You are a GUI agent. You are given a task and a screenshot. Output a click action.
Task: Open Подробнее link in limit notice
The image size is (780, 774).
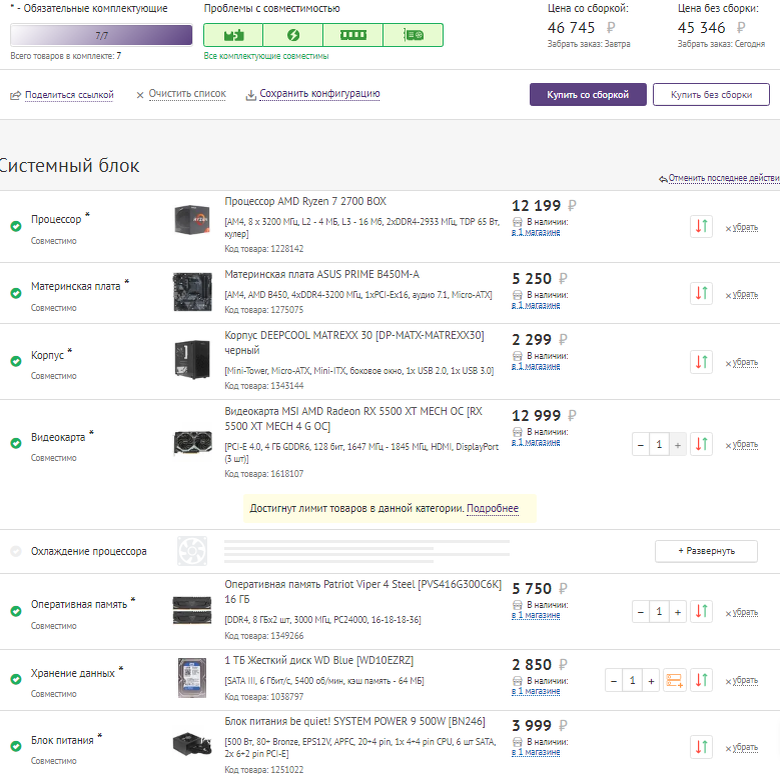492,508
